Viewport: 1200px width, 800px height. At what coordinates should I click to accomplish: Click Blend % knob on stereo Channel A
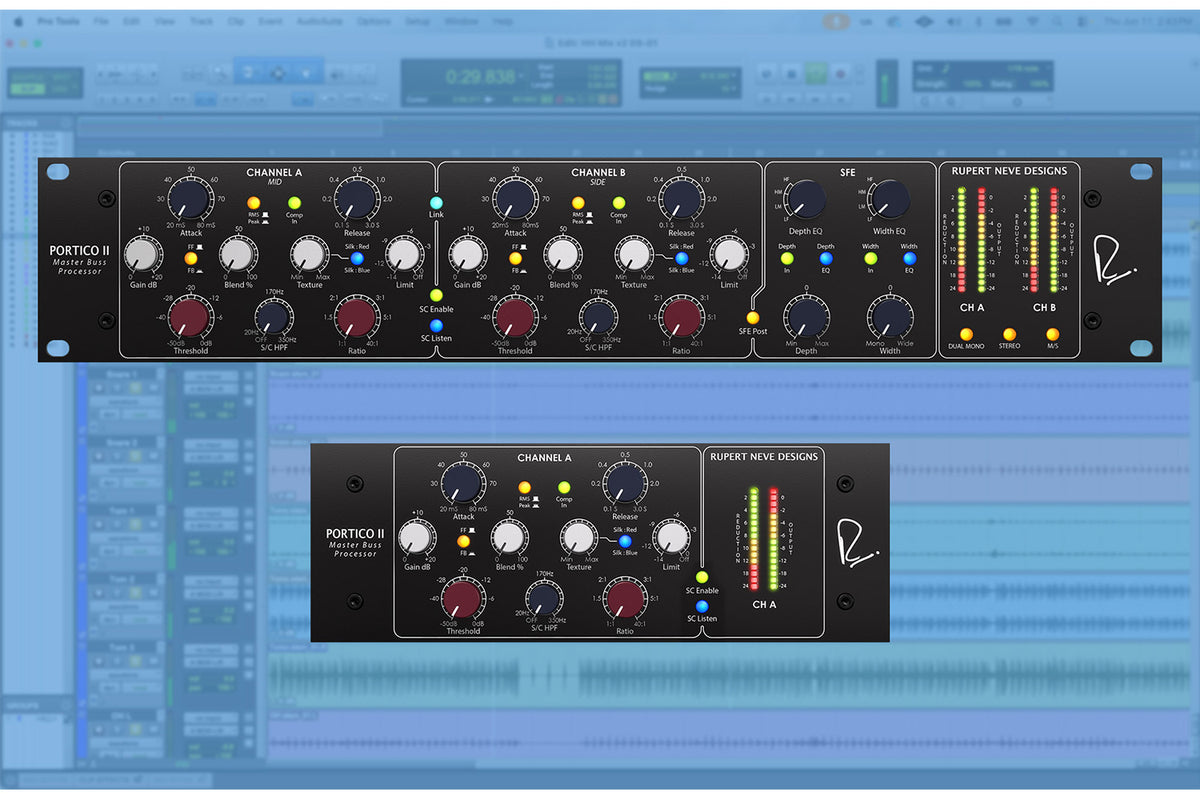coord(238,254)
